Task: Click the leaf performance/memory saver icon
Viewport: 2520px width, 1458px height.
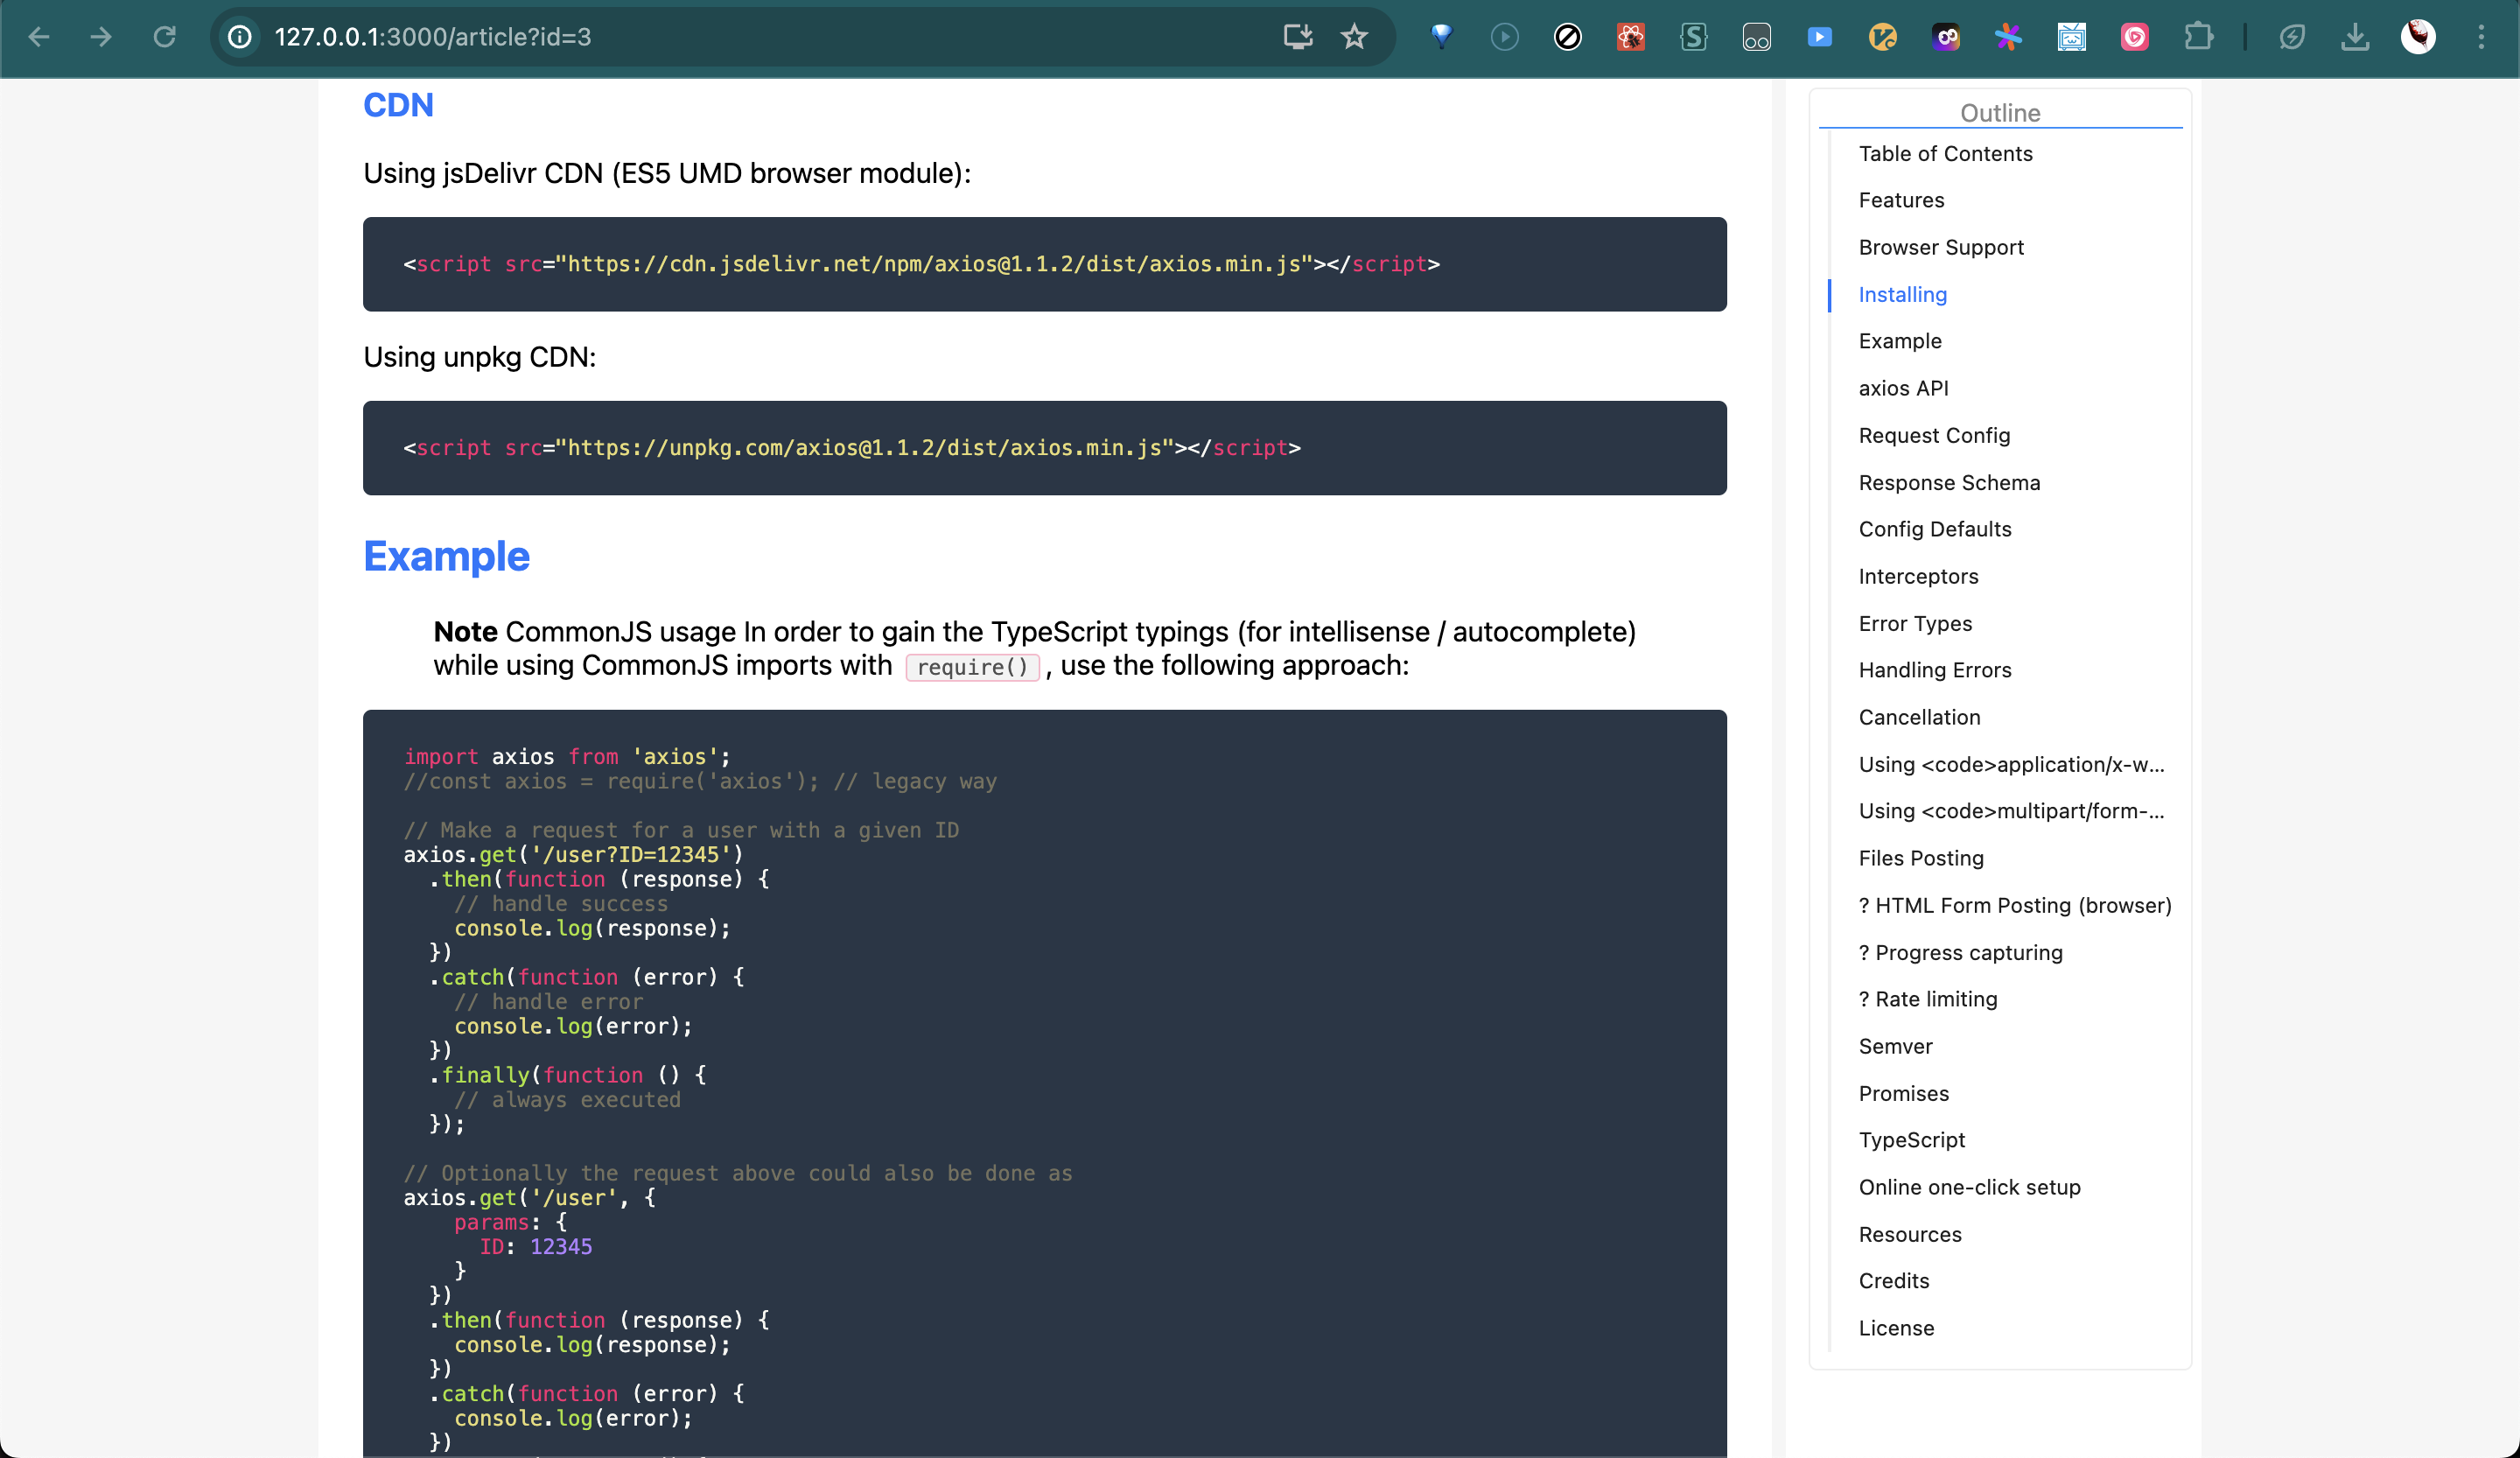Action: coord(2292,37)
